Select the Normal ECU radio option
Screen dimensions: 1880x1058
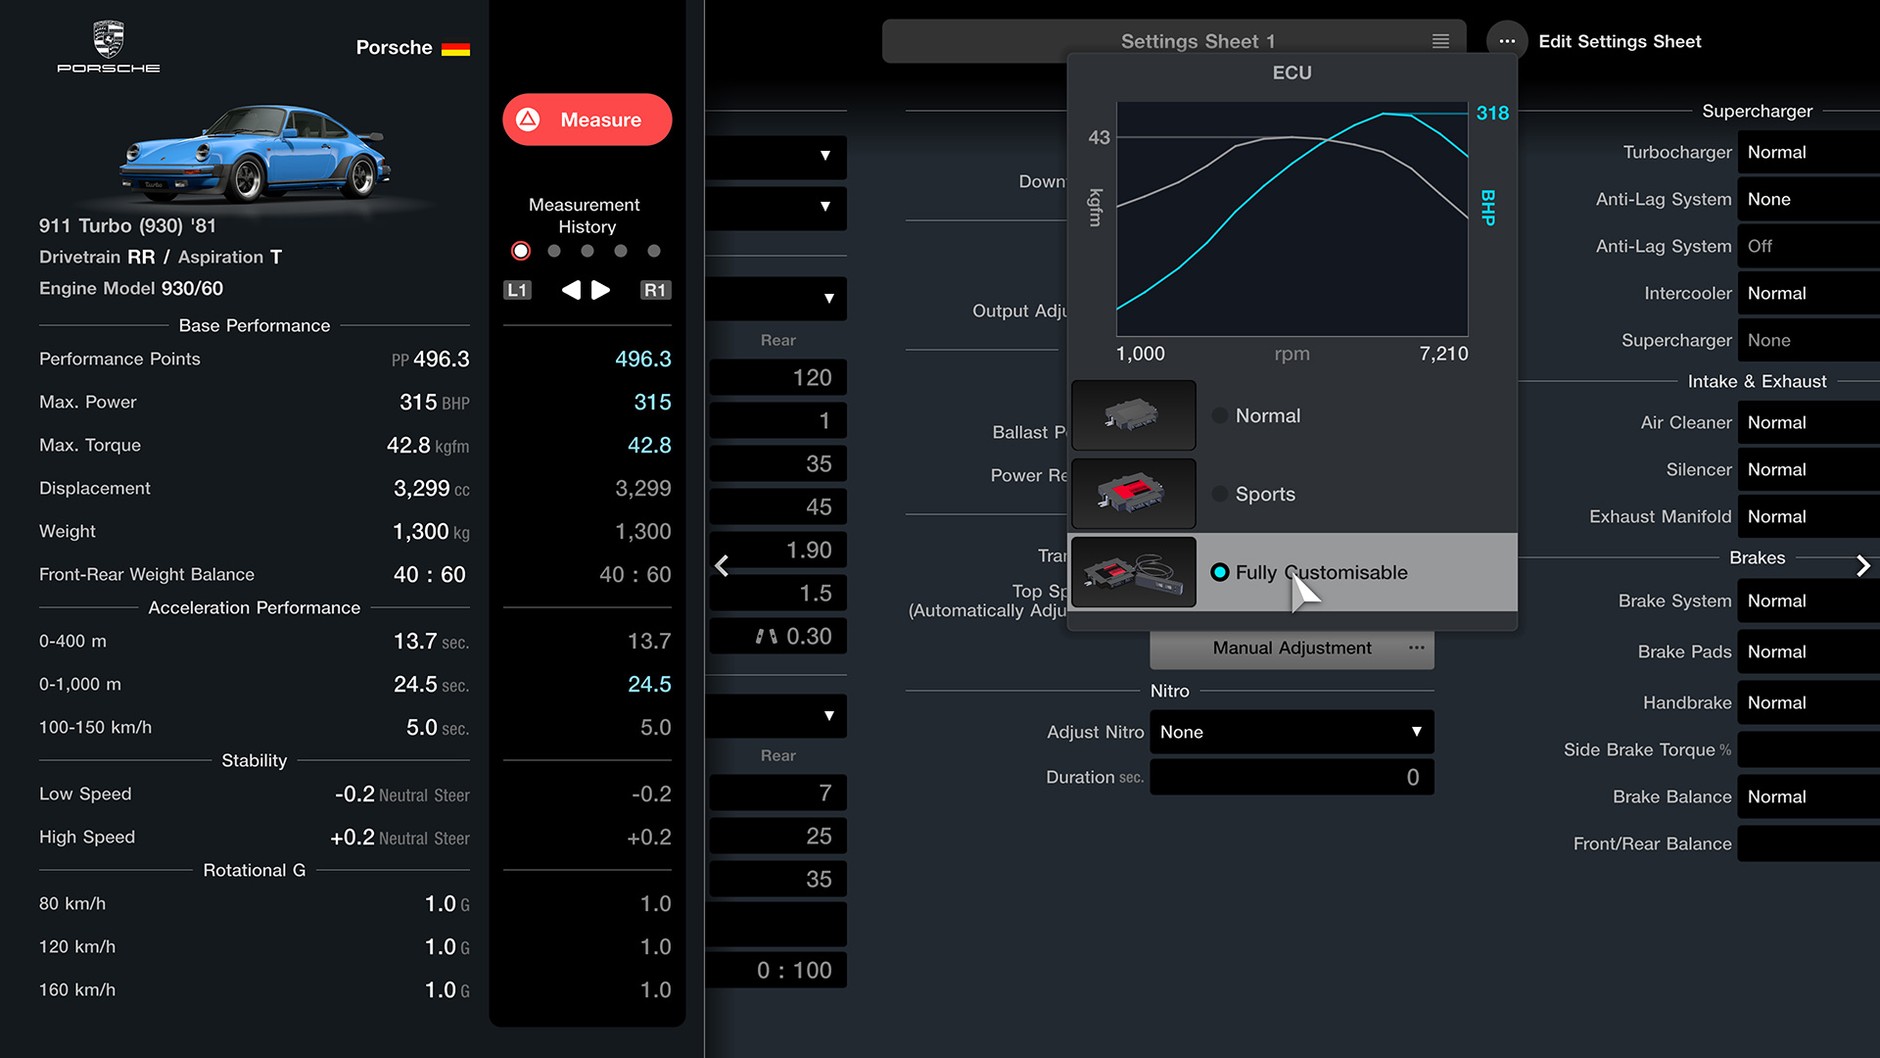(x=1220, y=416)
